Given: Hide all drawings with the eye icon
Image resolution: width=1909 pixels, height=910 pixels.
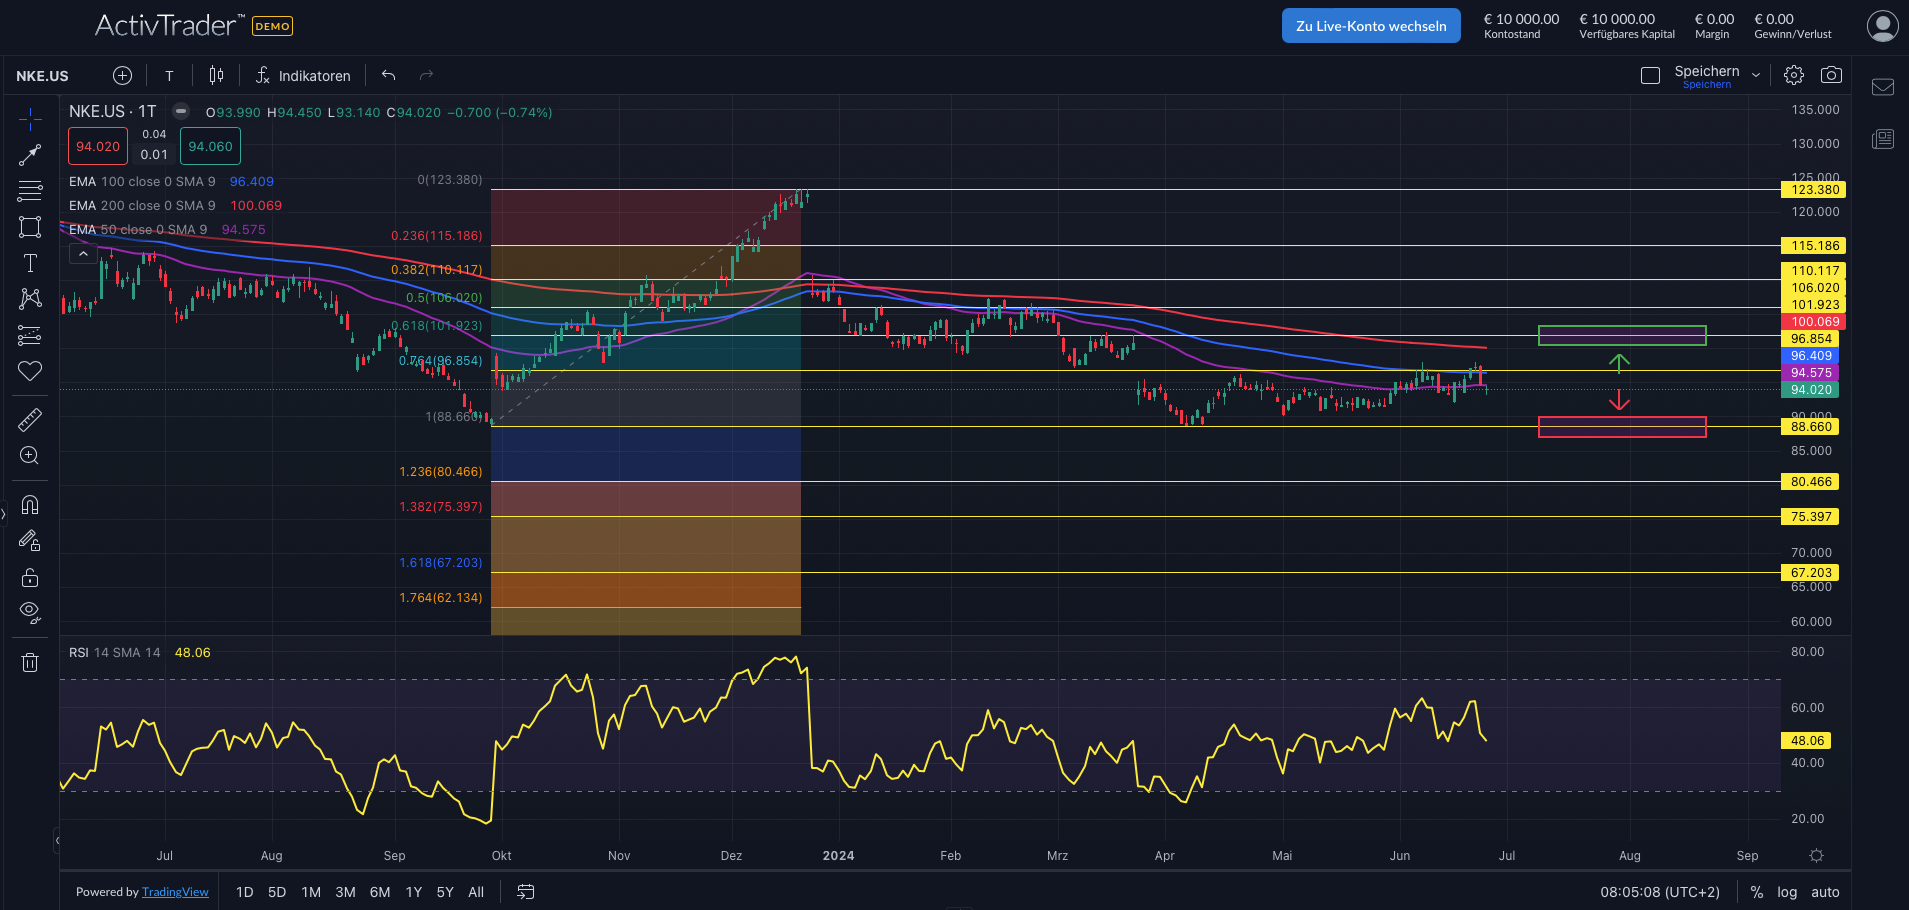Looking at the screenshot, I should [x=30, y=612].
